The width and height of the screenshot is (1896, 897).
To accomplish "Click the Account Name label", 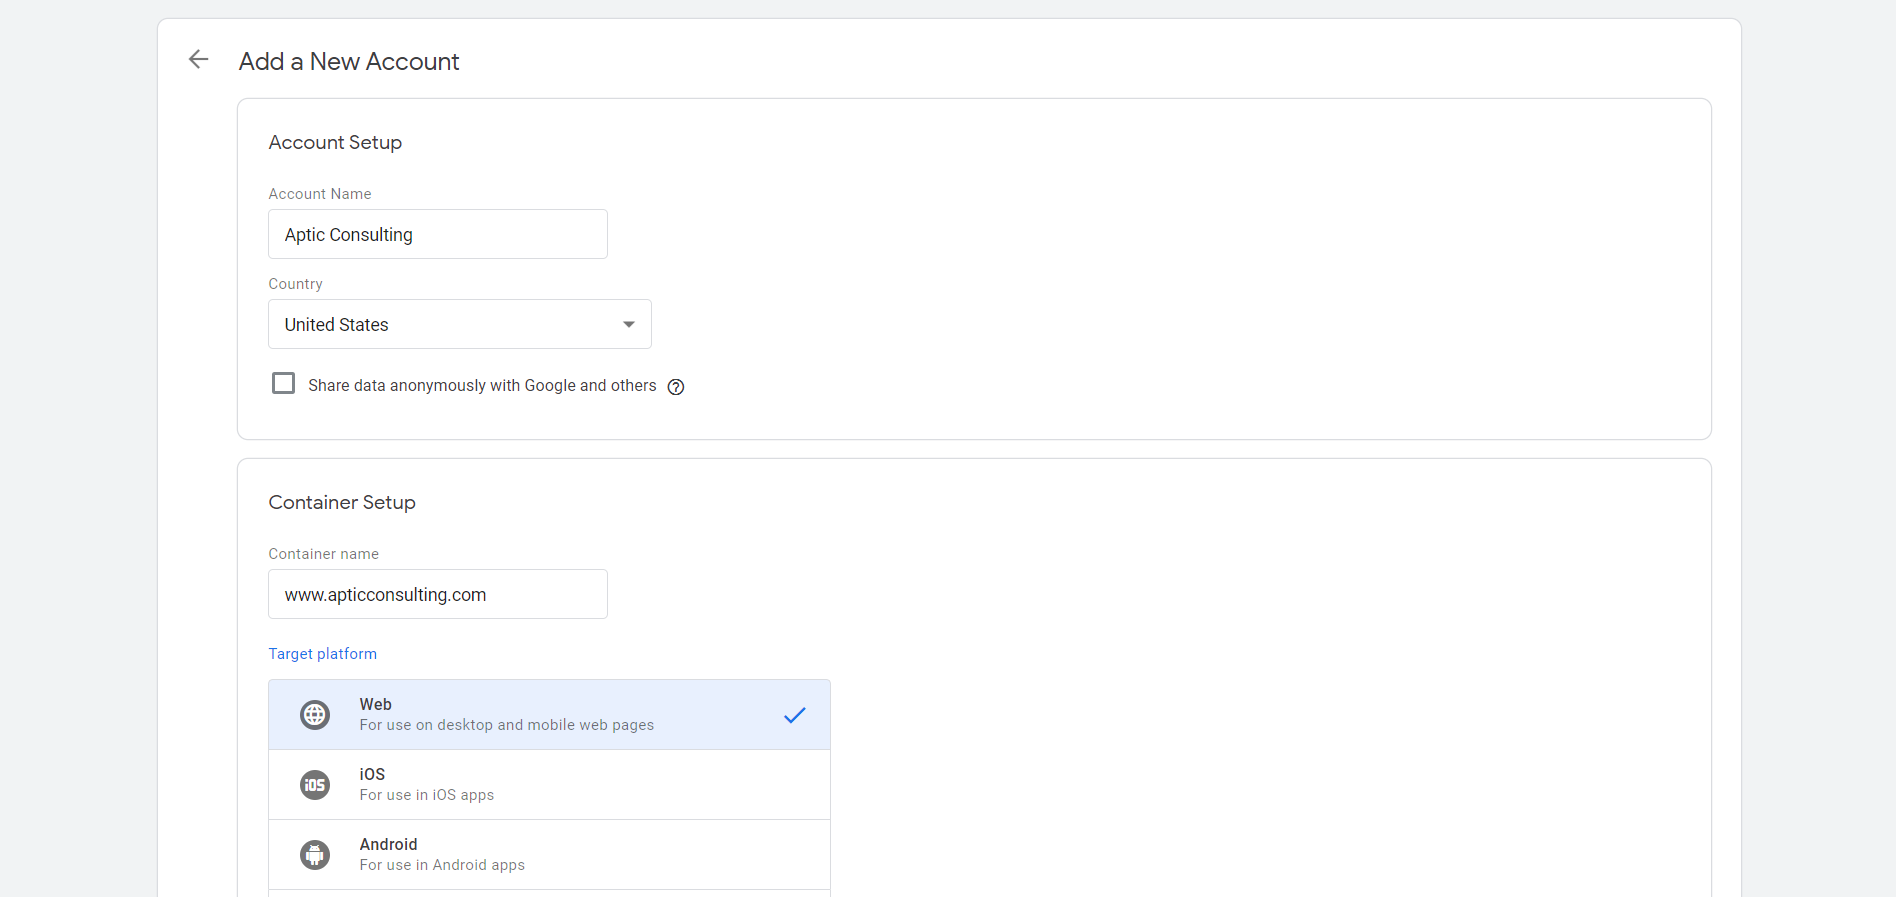I will click(320, 194).
